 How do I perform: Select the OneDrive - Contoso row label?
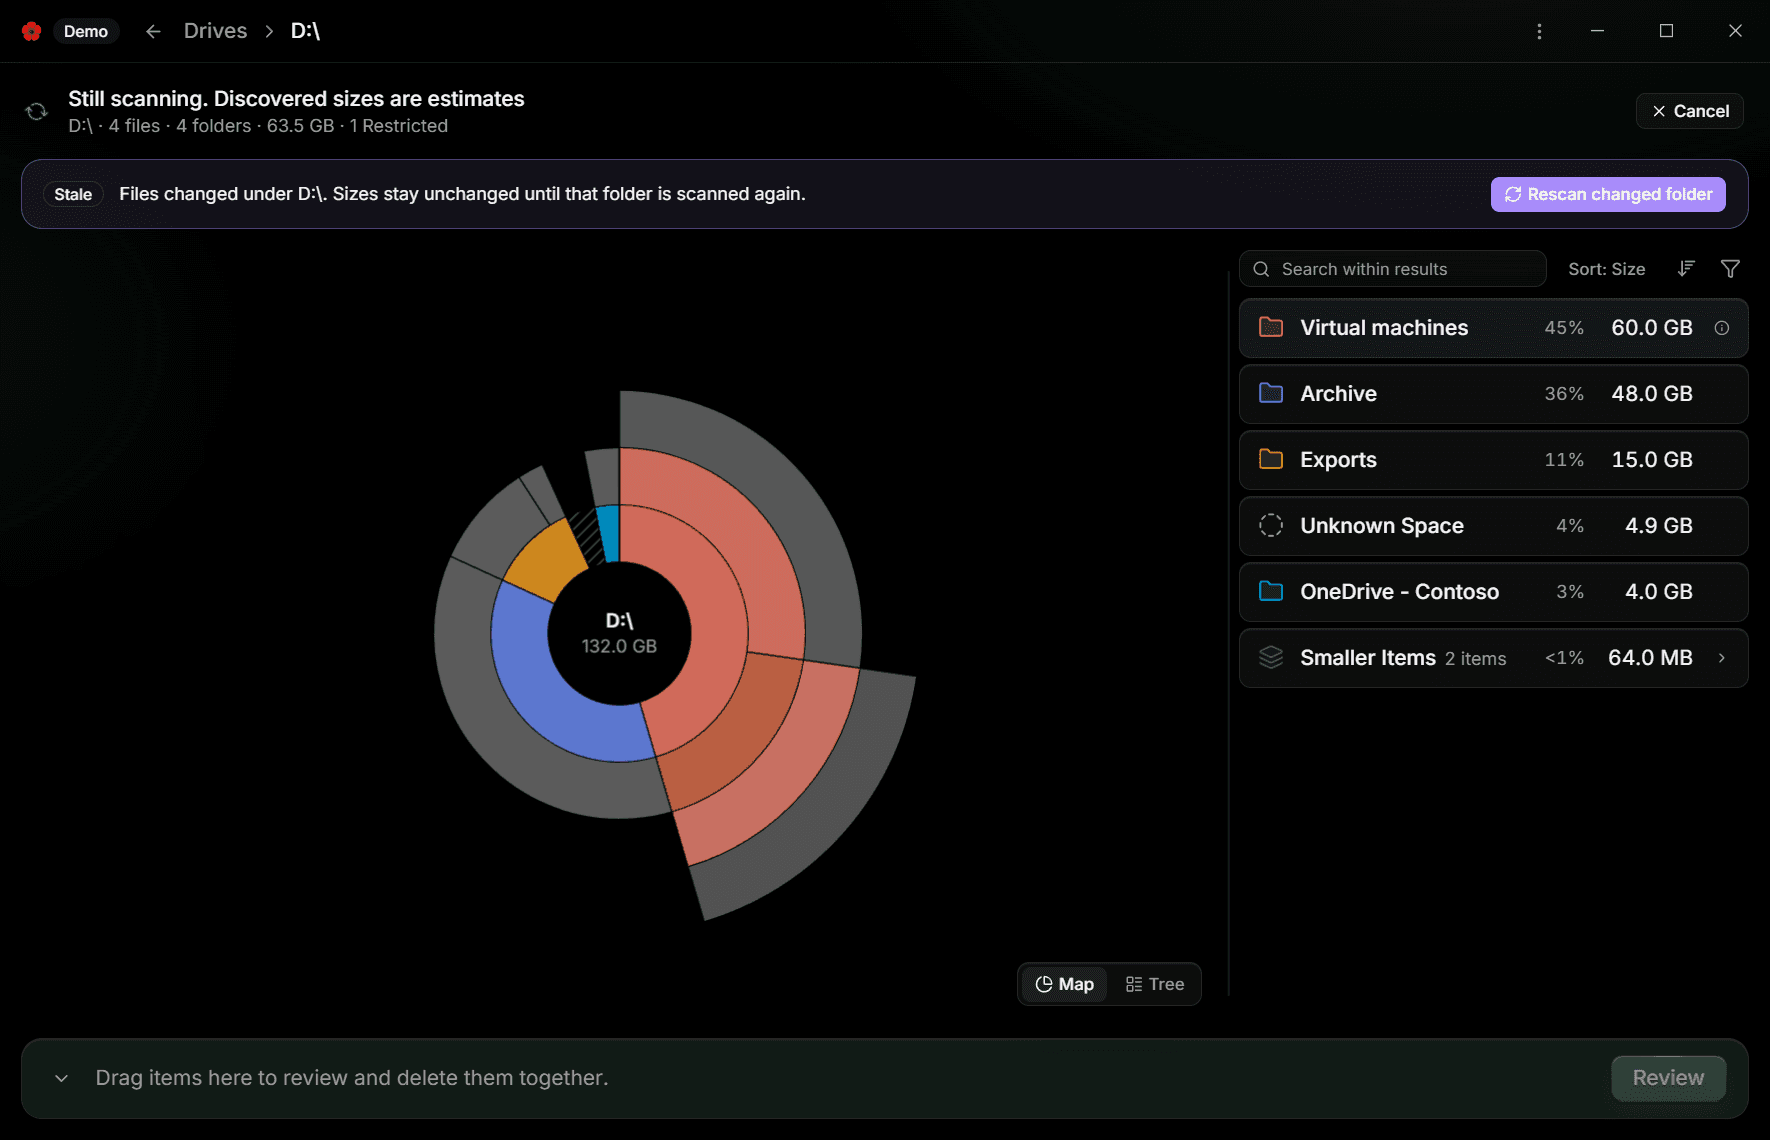pos(1399,592)
